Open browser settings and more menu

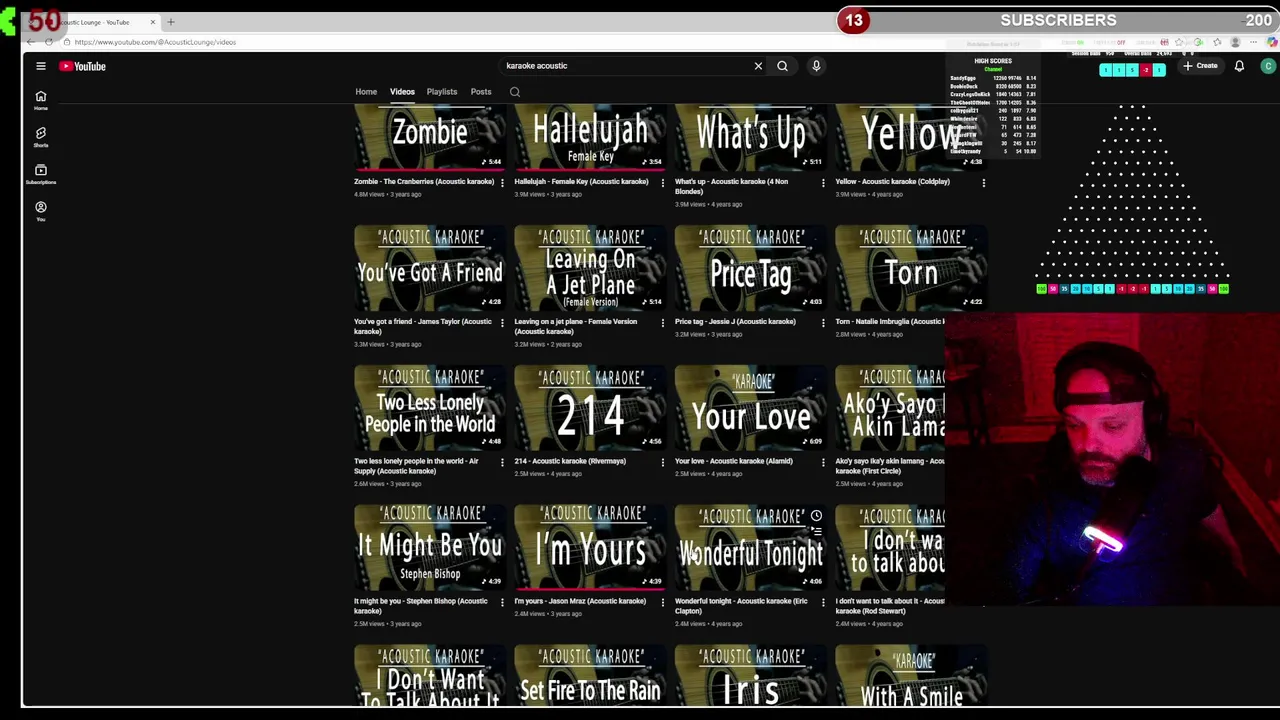tap(1254, 42)
